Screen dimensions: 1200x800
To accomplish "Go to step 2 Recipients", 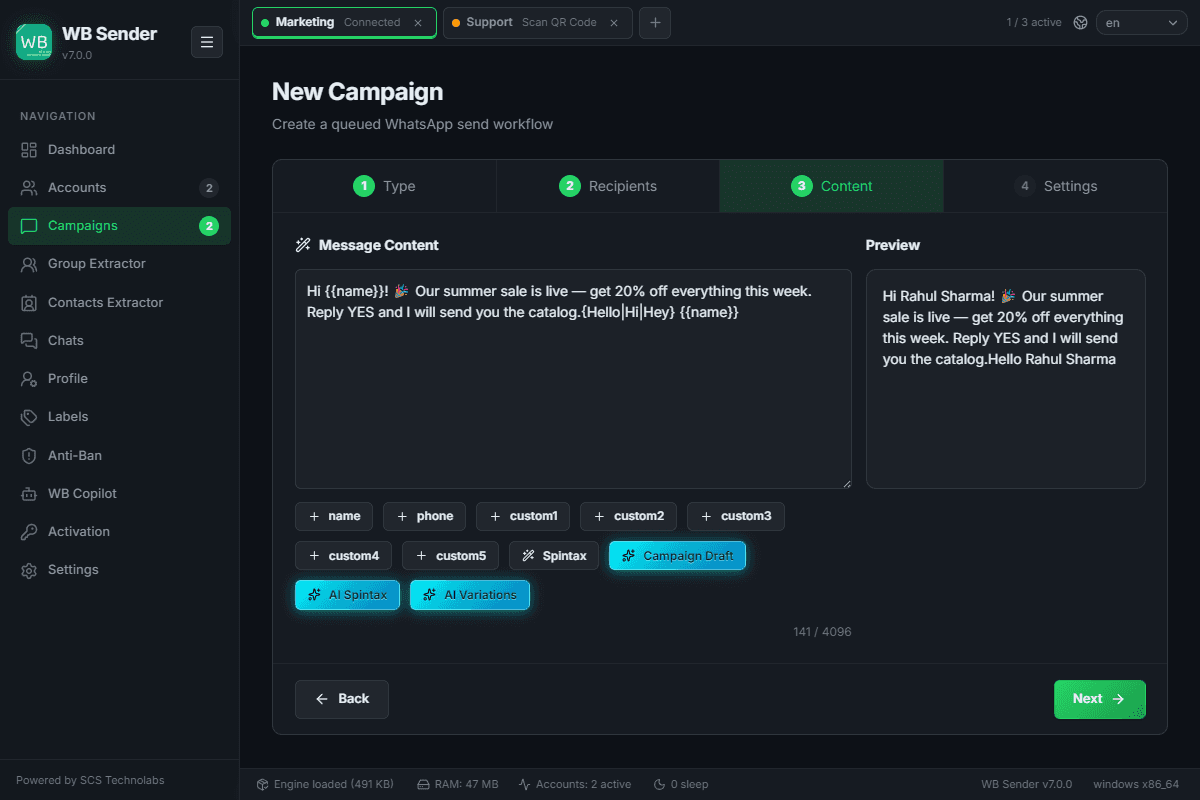I will tap(608, 186).
